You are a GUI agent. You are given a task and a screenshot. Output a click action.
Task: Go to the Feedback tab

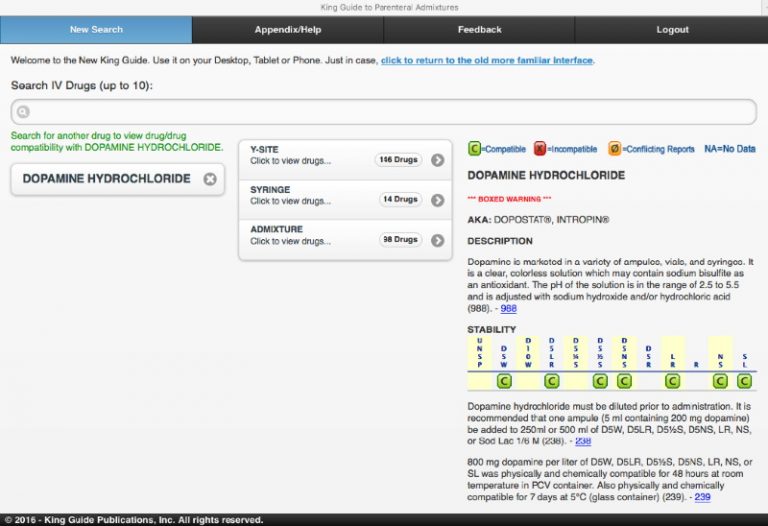click(480, 29)
